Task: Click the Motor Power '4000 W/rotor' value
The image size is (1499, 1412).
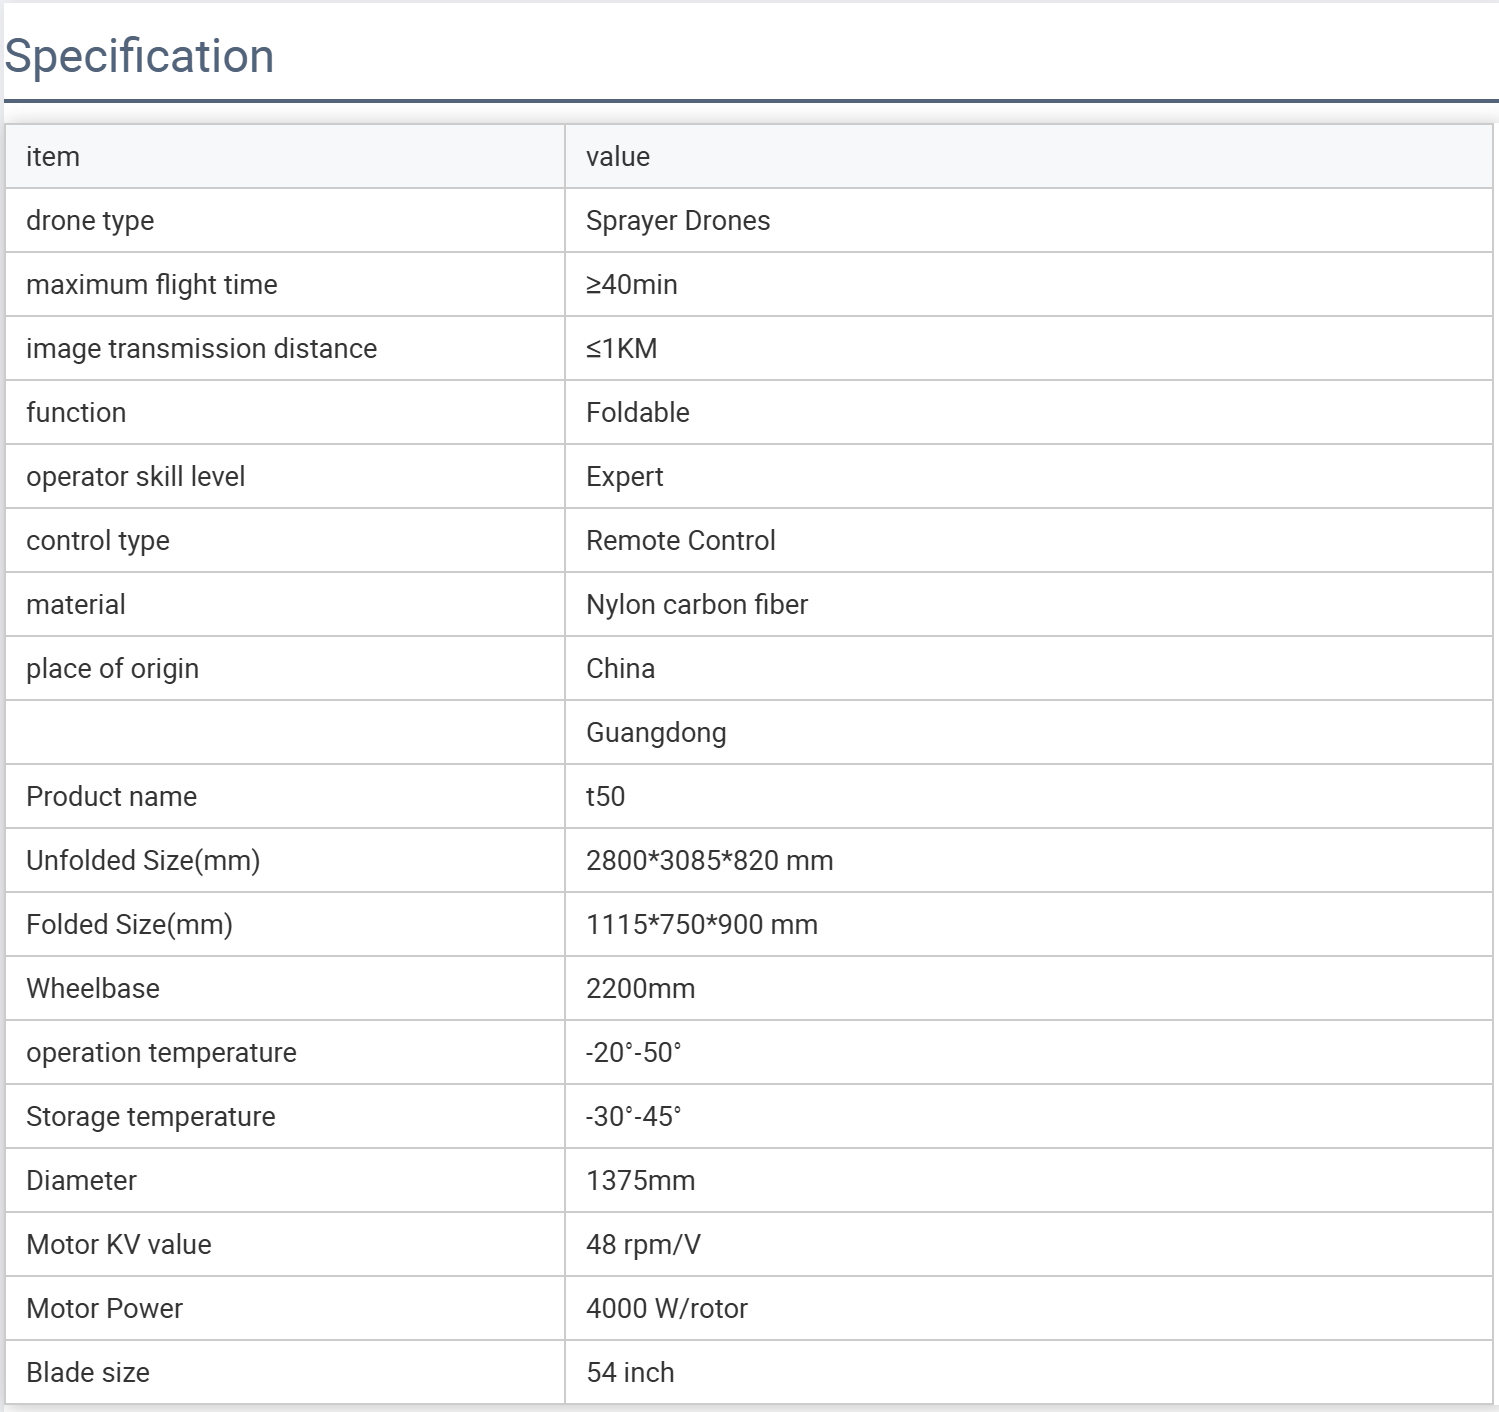Action: (667, 1309)
